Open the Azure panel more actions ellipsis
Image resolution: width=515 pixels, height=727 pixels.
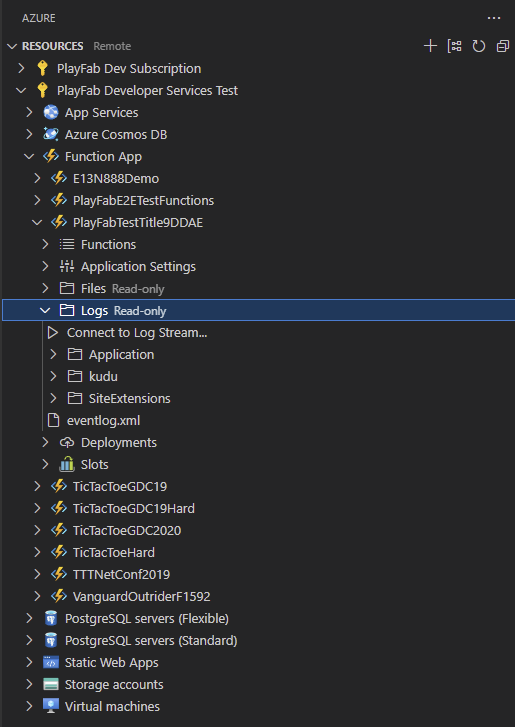point(494,18)
